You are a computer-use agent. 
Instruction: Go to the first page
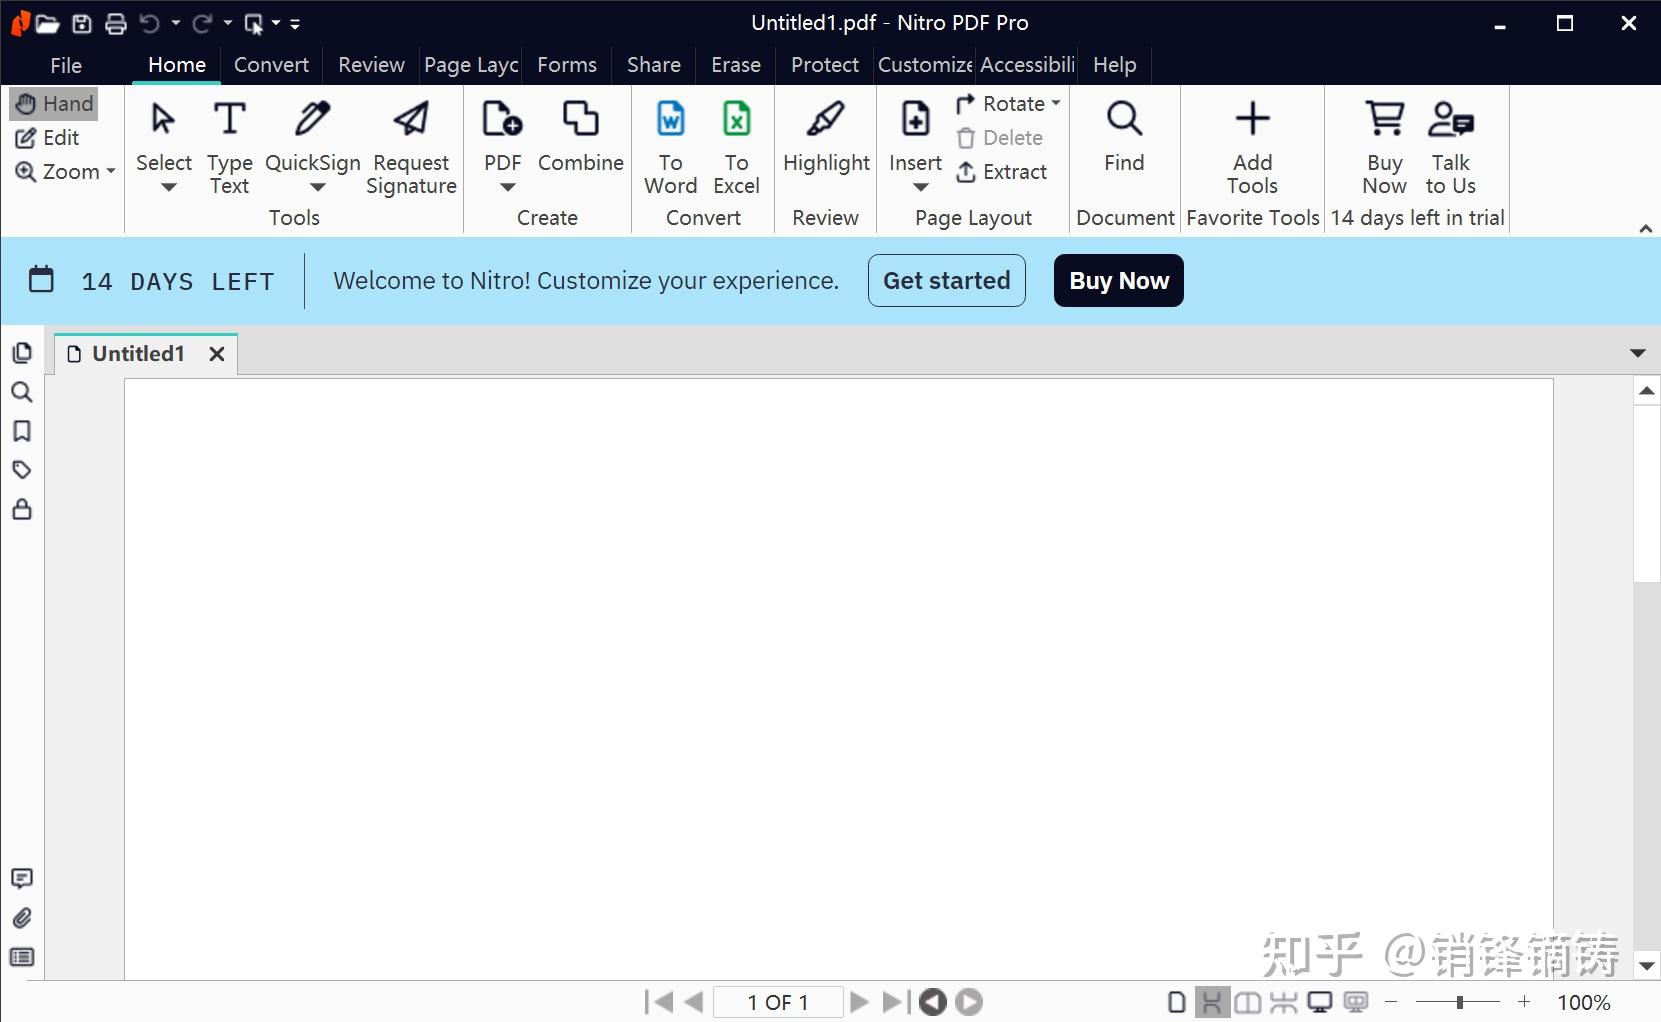[x=659, y=1002]
